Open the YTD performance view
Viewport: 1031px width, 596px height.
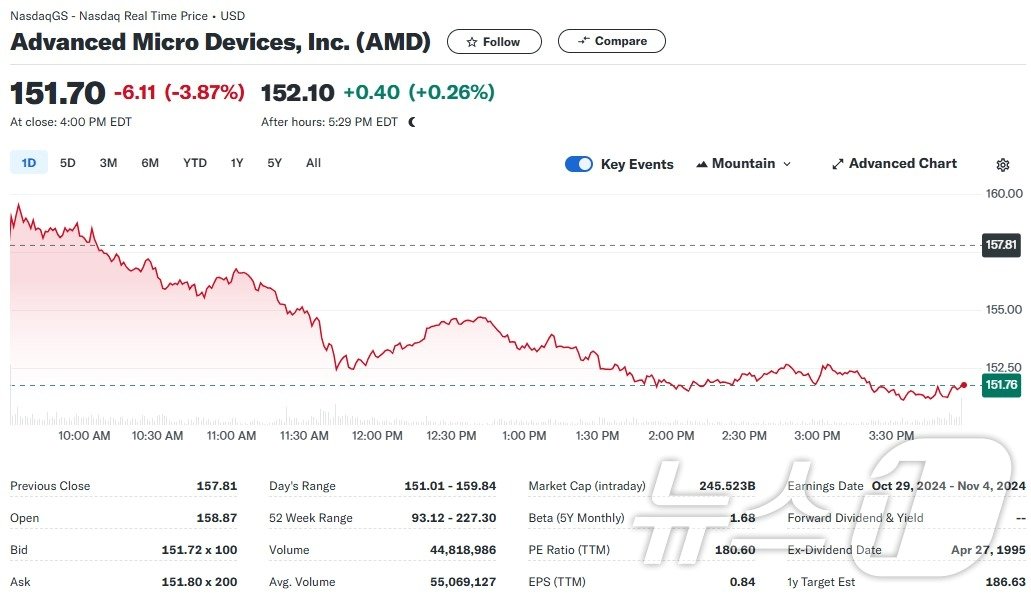tap(194, 162)
